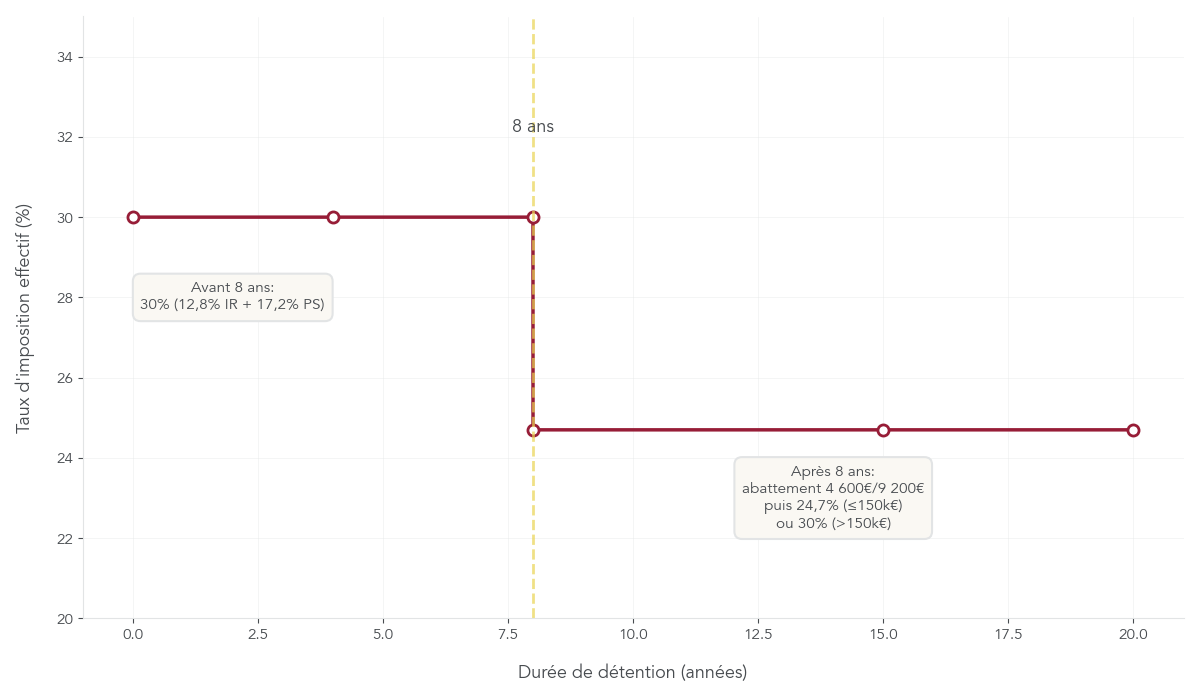Click the 28 y-axis tick label
This screenshot has width=1200, height=700.
pos(65,298)
